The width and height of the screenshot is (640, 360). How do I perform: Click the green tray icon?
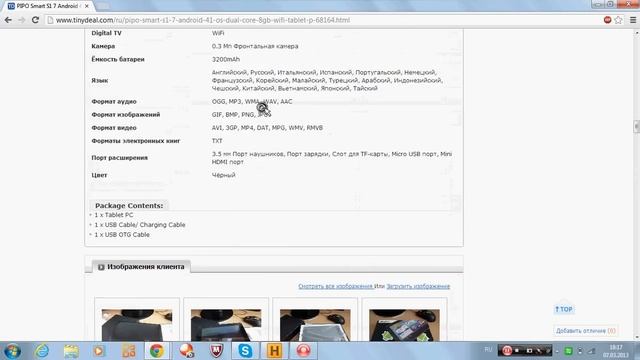pos(568,351)
